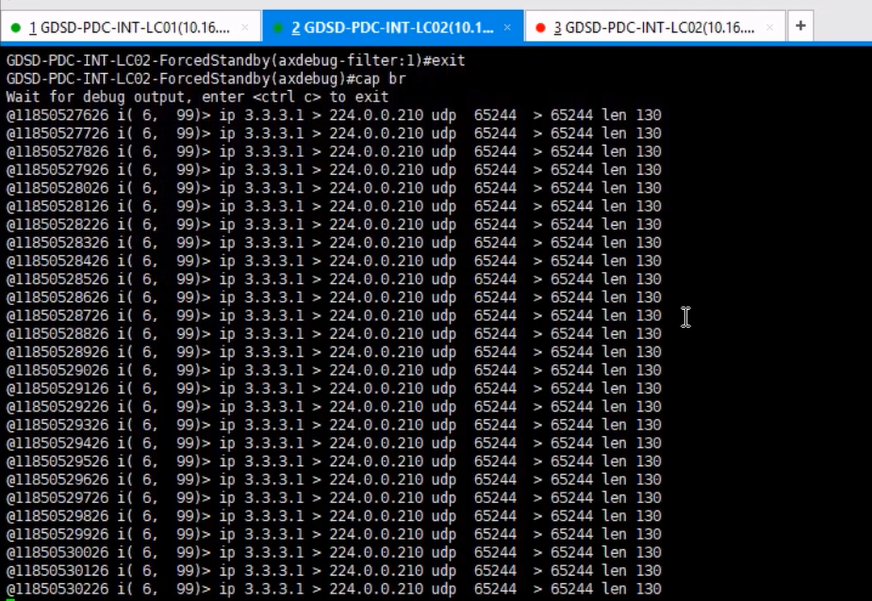
Task: Click timestamp @11850529026 line
Action: 334,371
